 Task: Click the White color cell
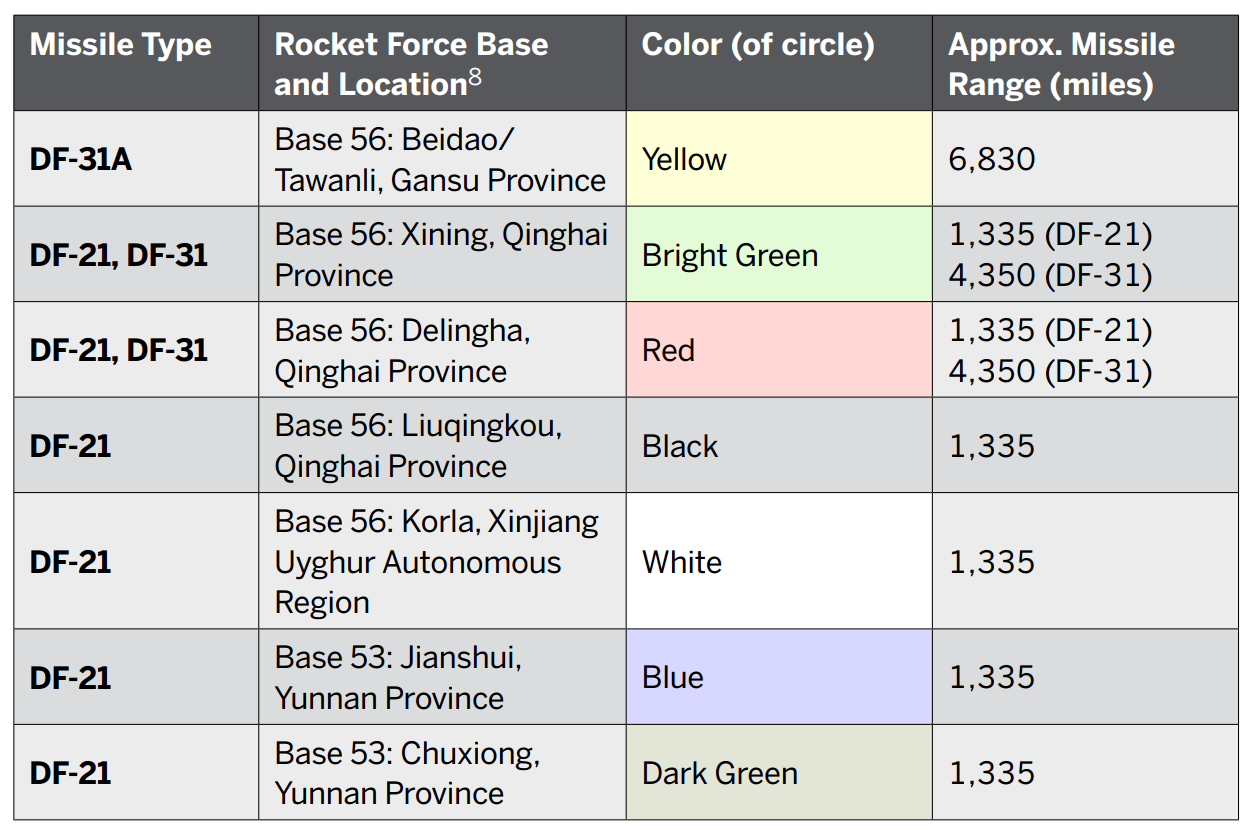778,562
